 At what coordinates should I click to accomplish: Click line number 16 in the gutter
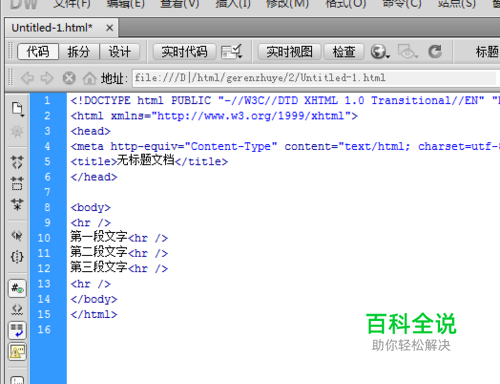coord(44,330)
